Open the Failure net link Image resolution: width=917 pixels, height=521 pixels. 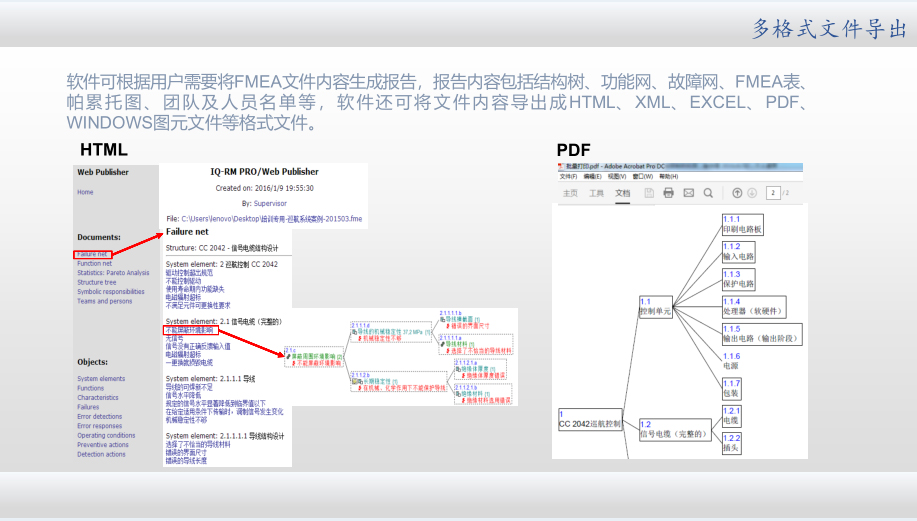click(x=92, y=254)
